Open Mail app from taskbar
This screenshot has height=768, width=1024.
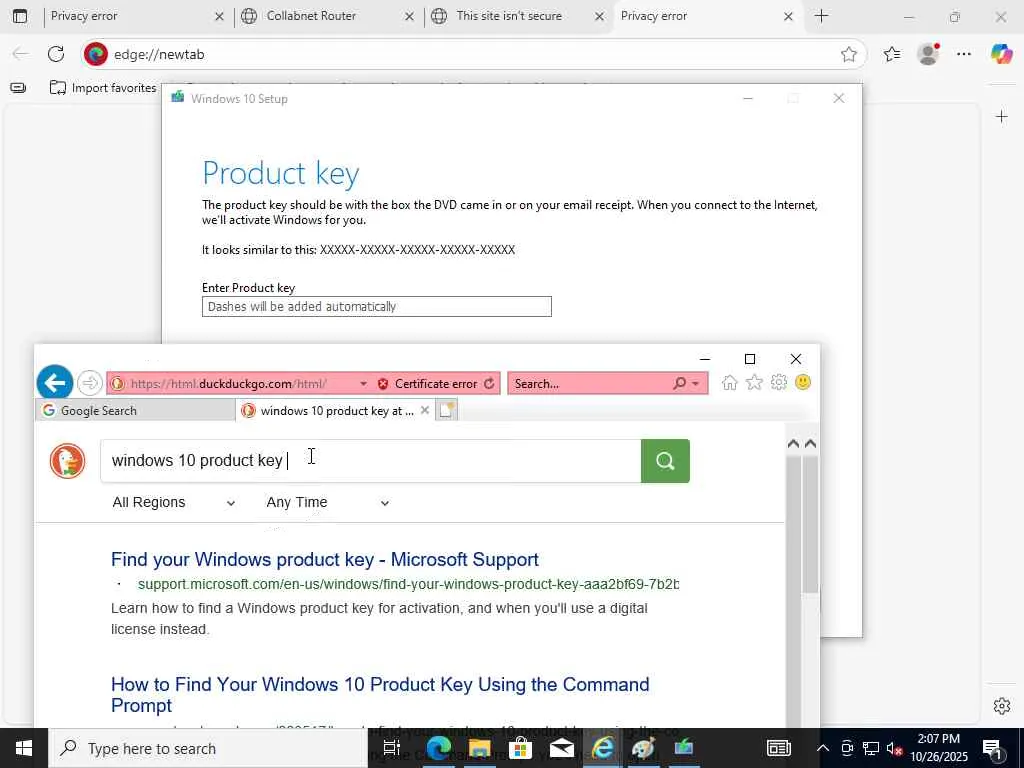coord(561,748)
